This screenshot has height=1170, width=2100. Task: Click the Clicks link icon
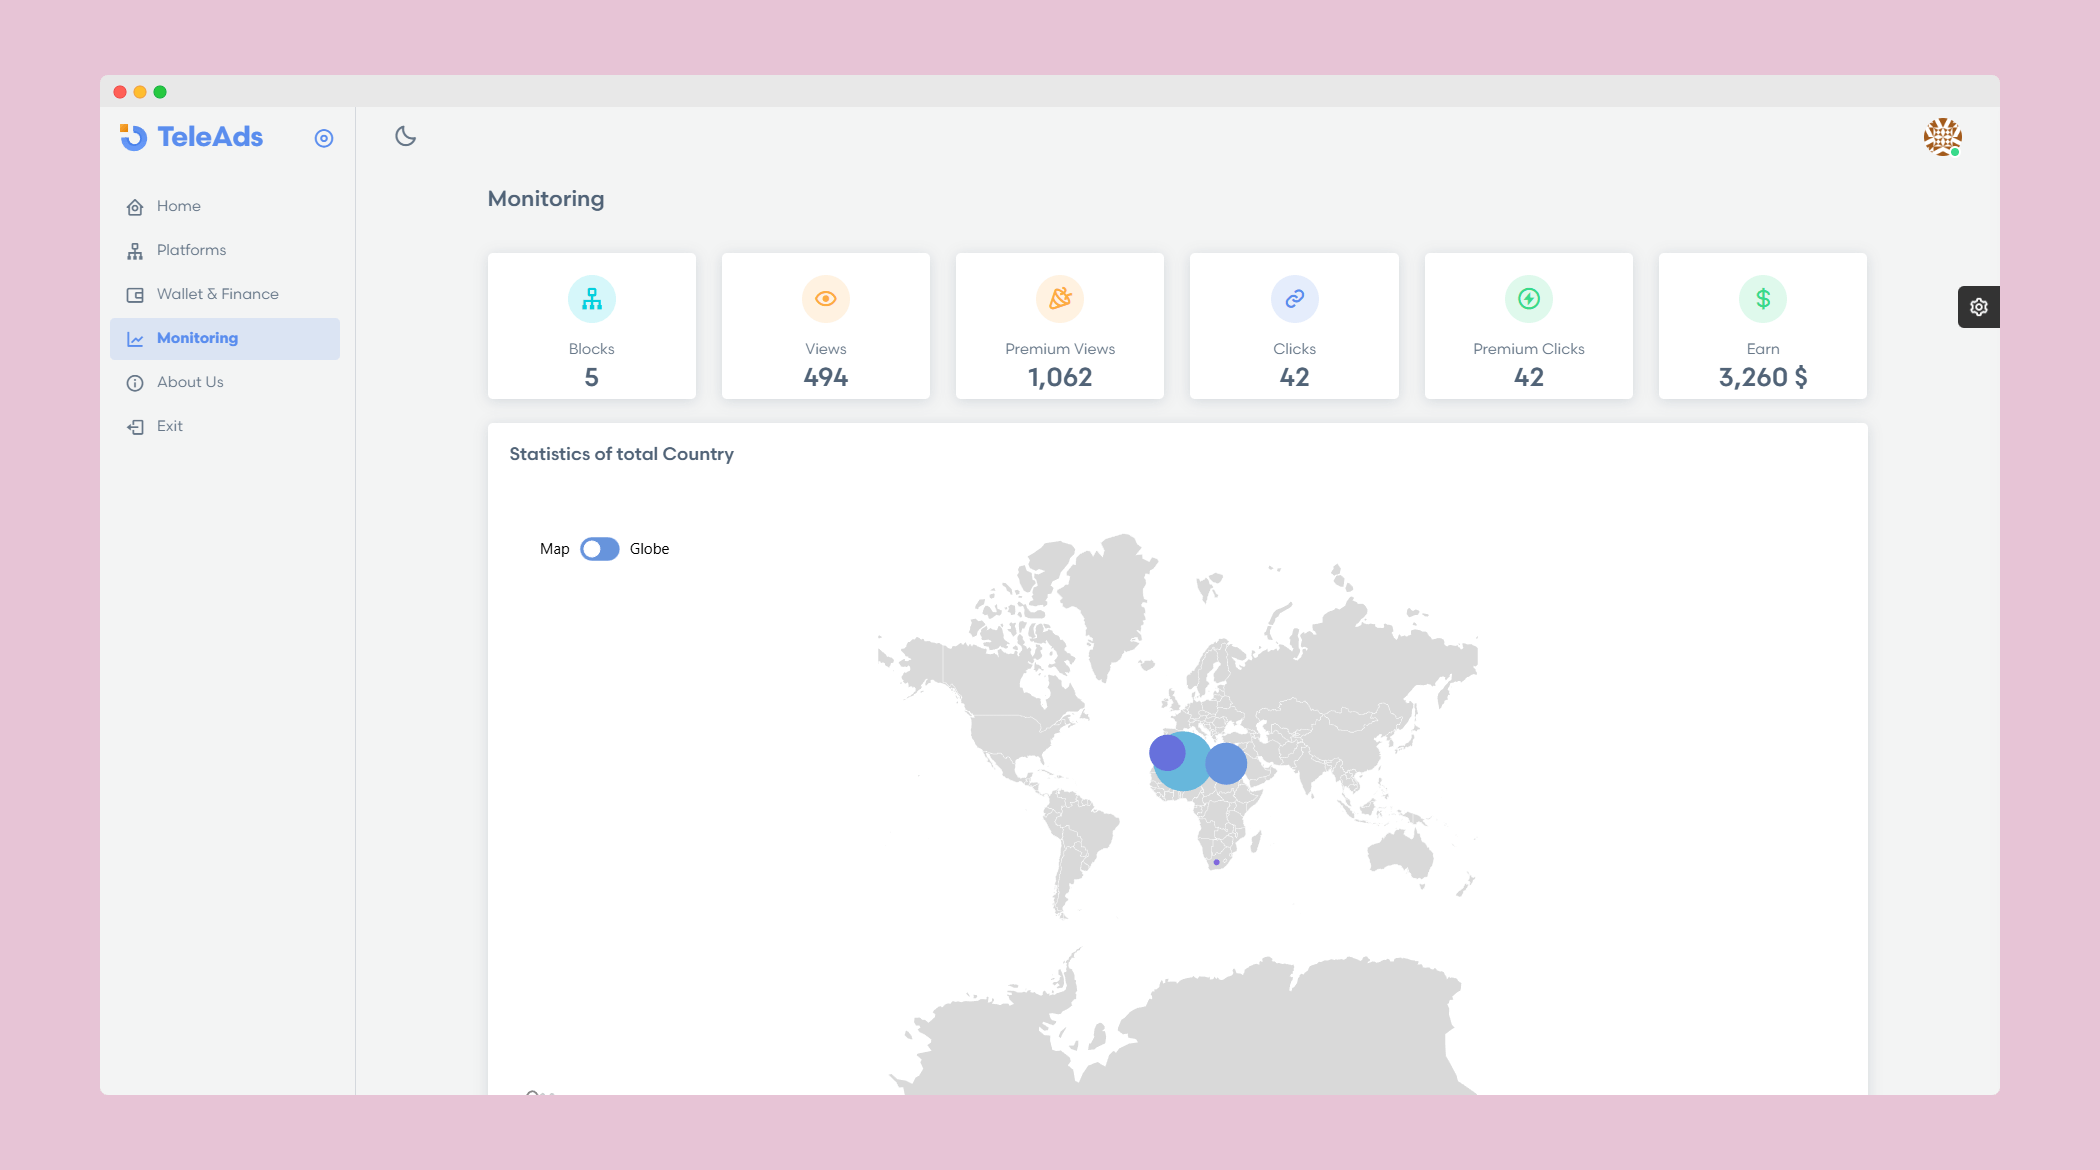(1294, 299)
